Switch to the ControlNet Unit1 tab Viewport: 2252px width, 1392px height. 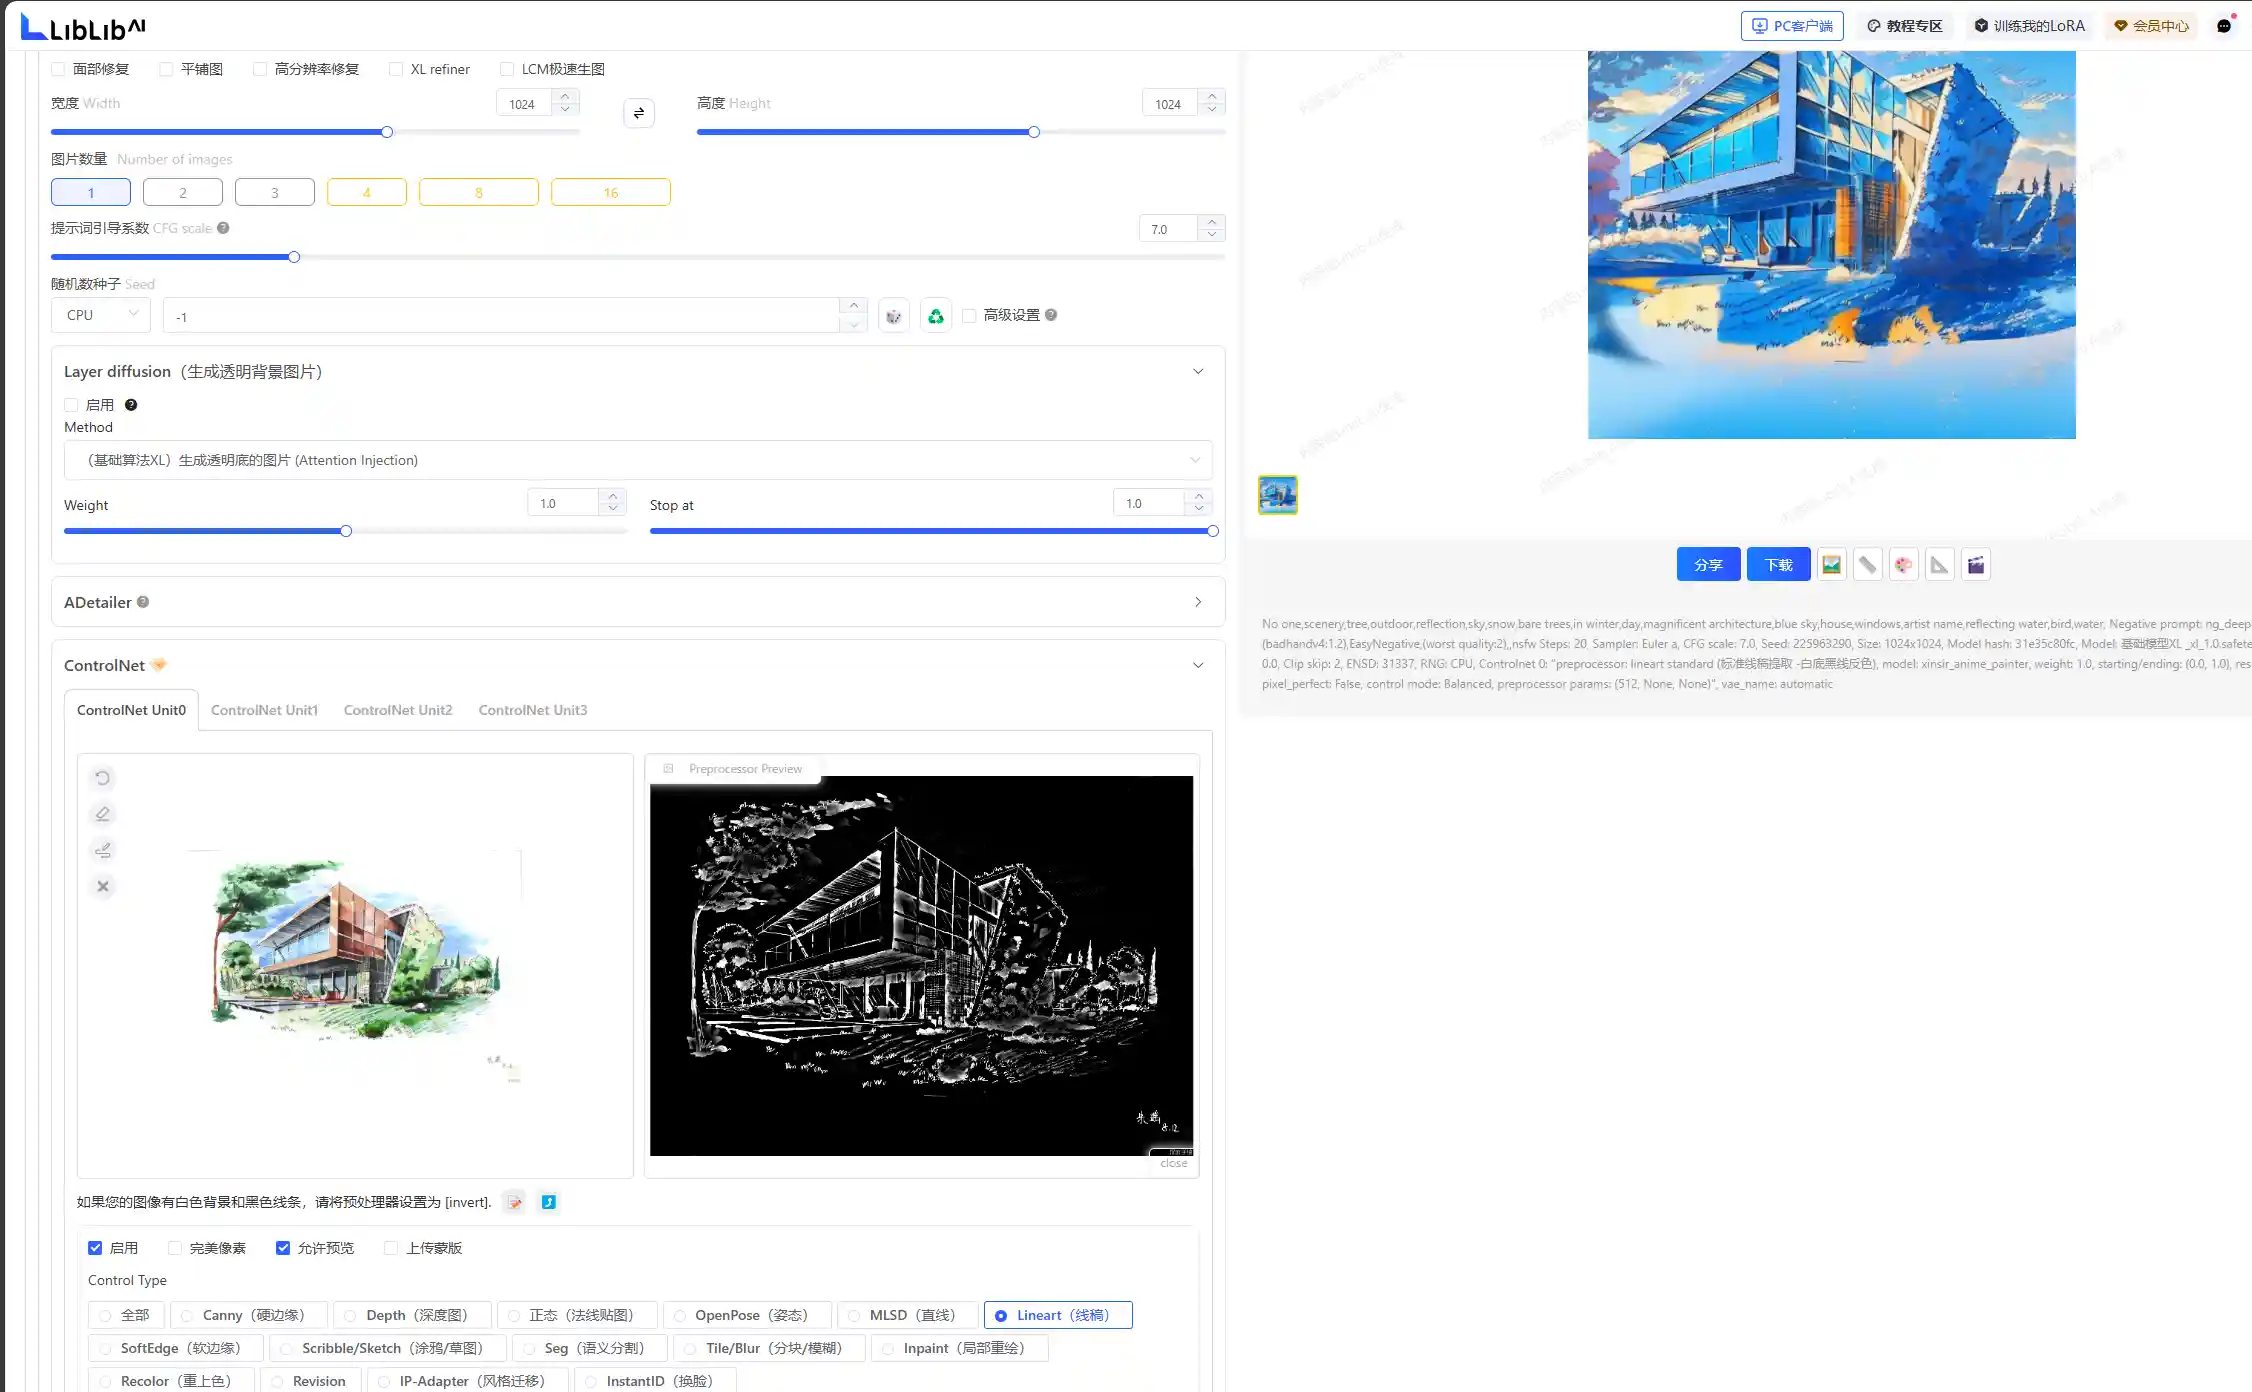pos(264,710)
